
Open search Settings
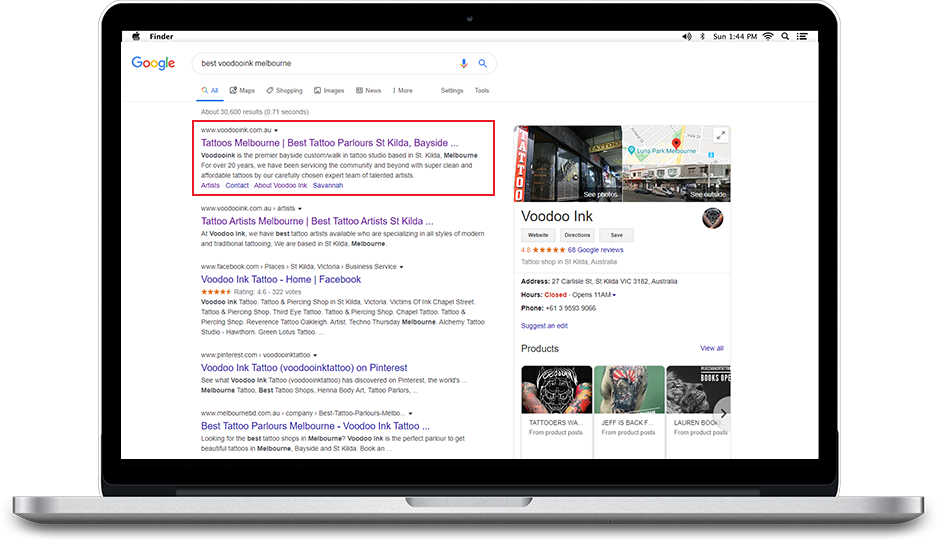pyautogui.click(x=452, y=90)
